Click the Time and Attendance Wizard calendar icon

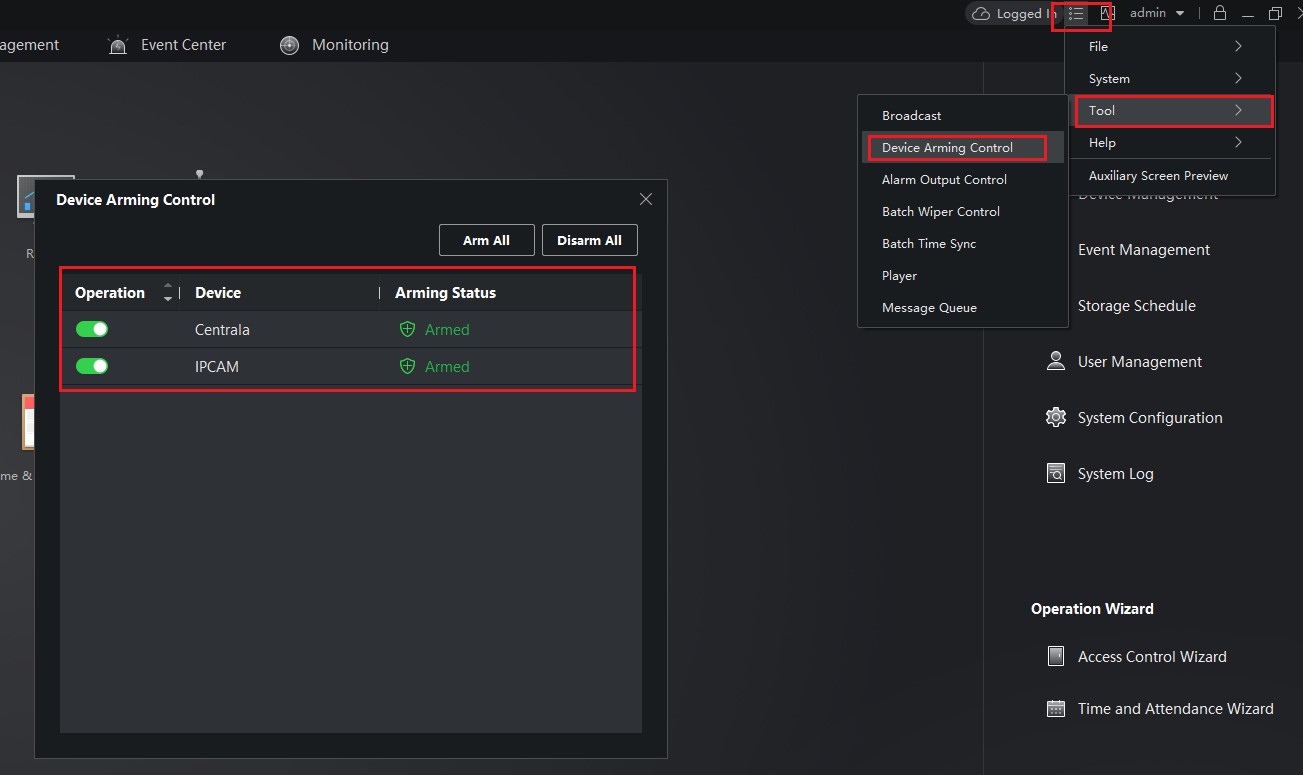[1055, 708]
